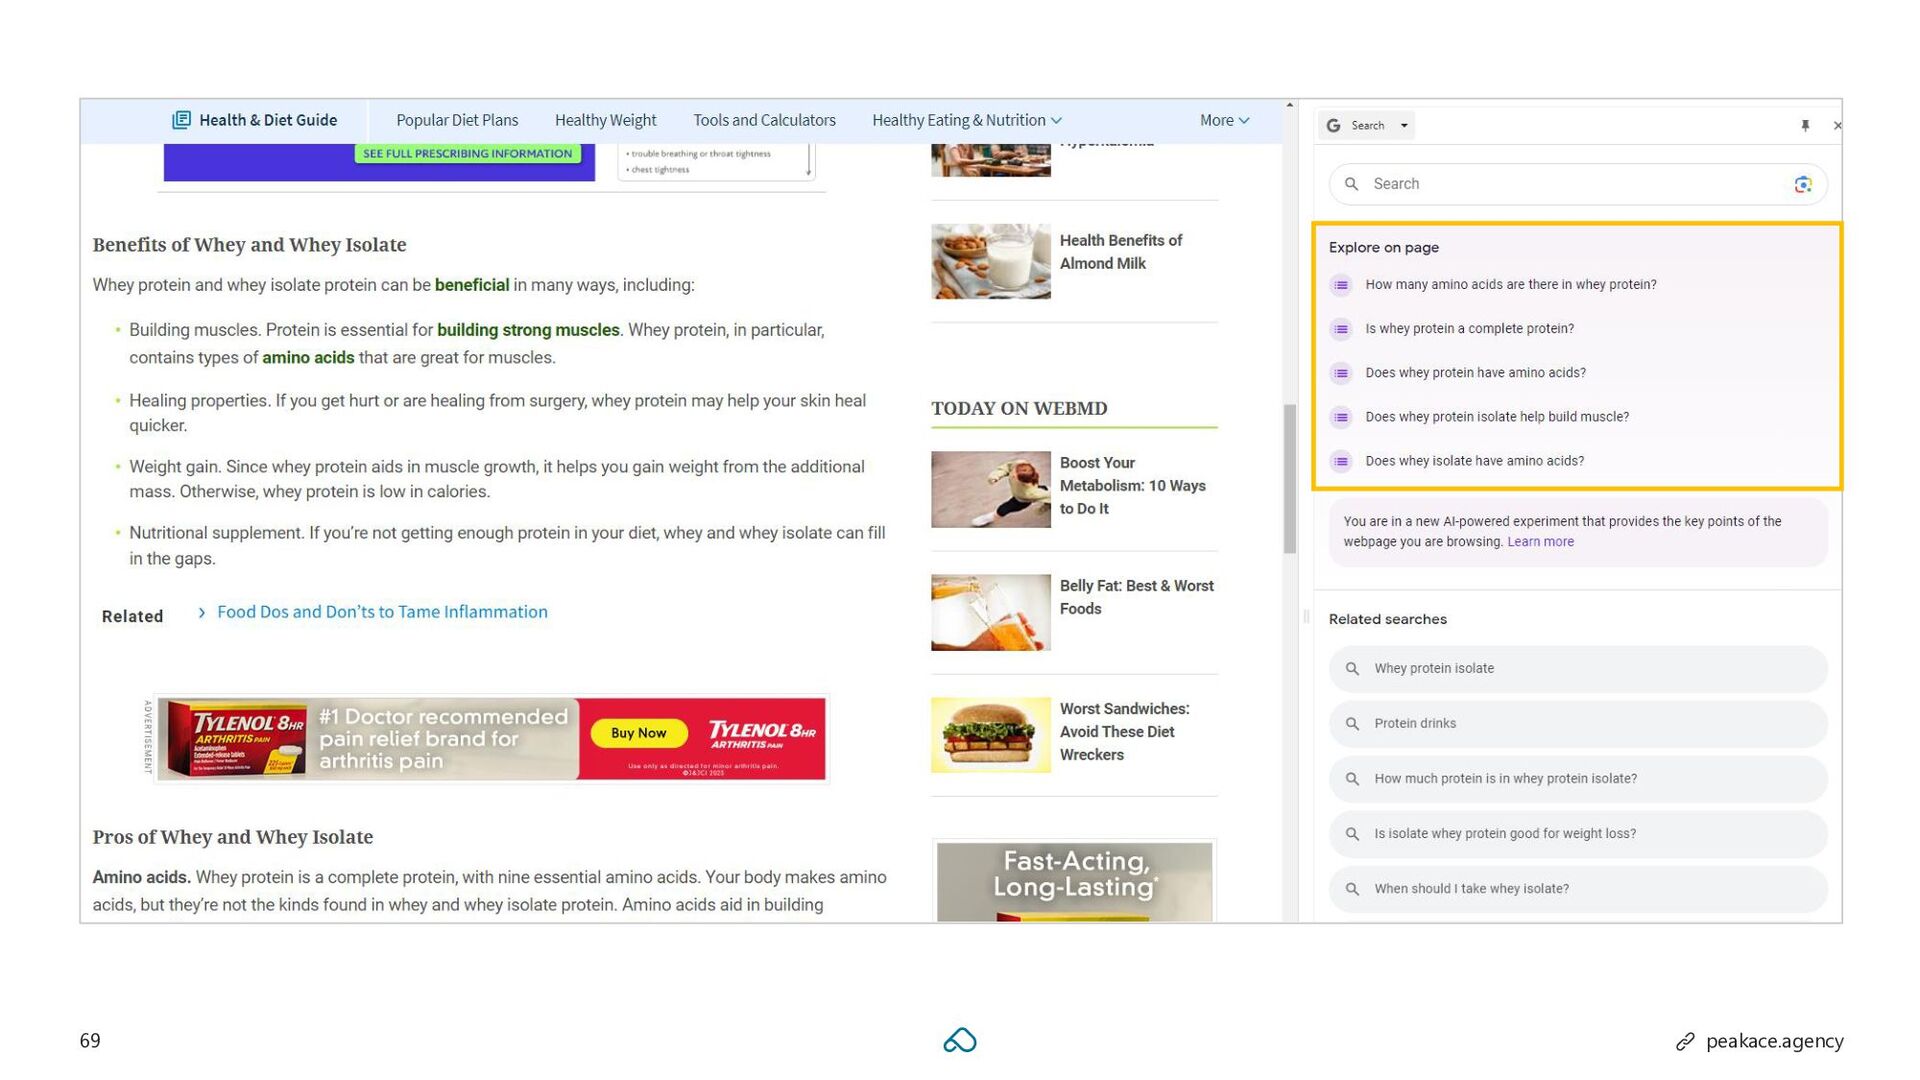
Task: Click the Google Lens icon in search box
Action: pyautogui.click(x=1802, y=184)
